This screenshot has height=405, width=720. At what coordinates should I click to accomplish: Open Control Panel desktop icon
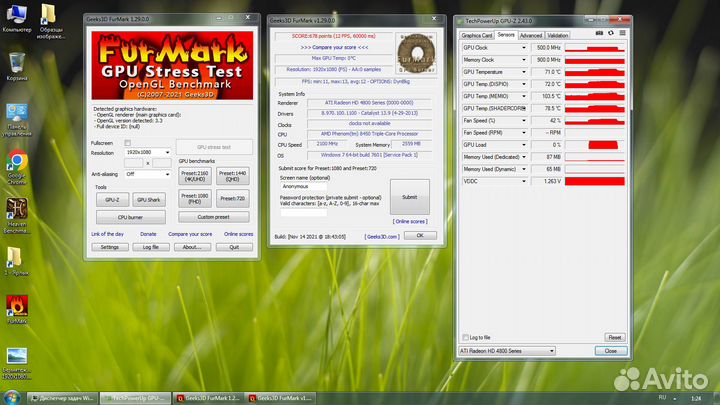coord(17,120)
